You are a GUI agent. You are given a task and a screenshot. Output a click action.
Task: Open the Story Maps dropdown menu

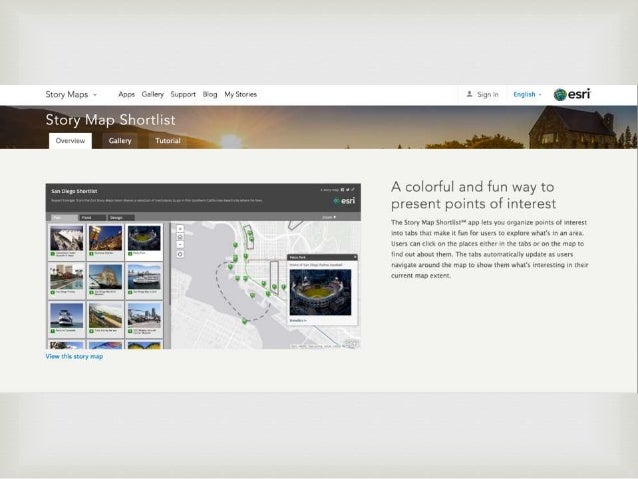(71, 94)
